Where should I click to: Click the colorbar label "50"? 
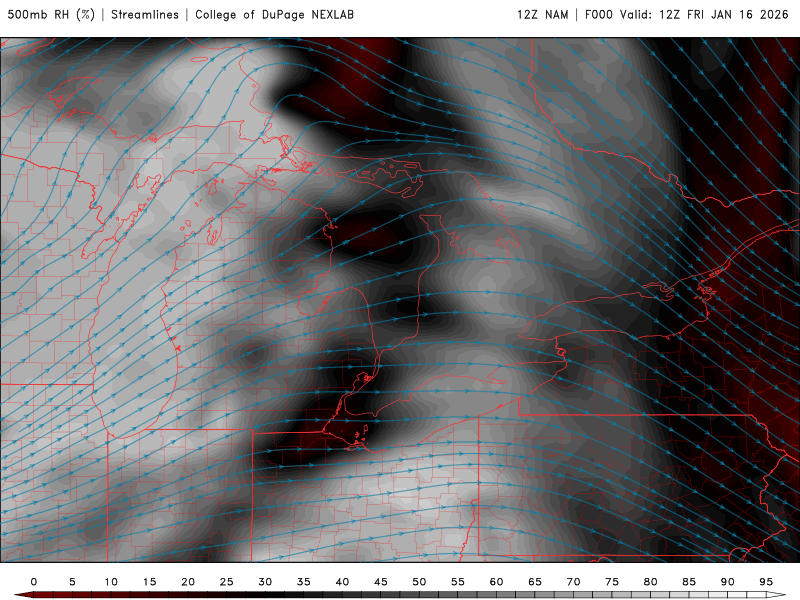click(x=419, y=582)
